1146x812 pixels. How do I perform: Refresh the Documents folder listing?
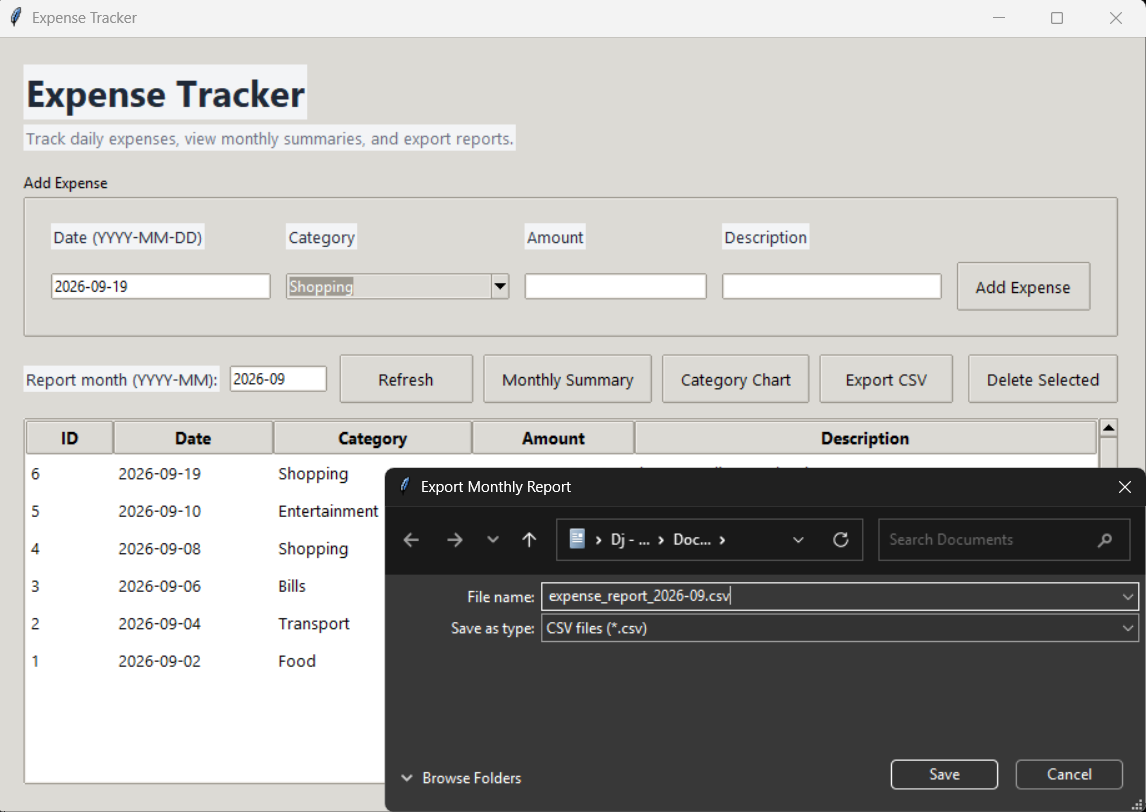[x=840, y=540]
